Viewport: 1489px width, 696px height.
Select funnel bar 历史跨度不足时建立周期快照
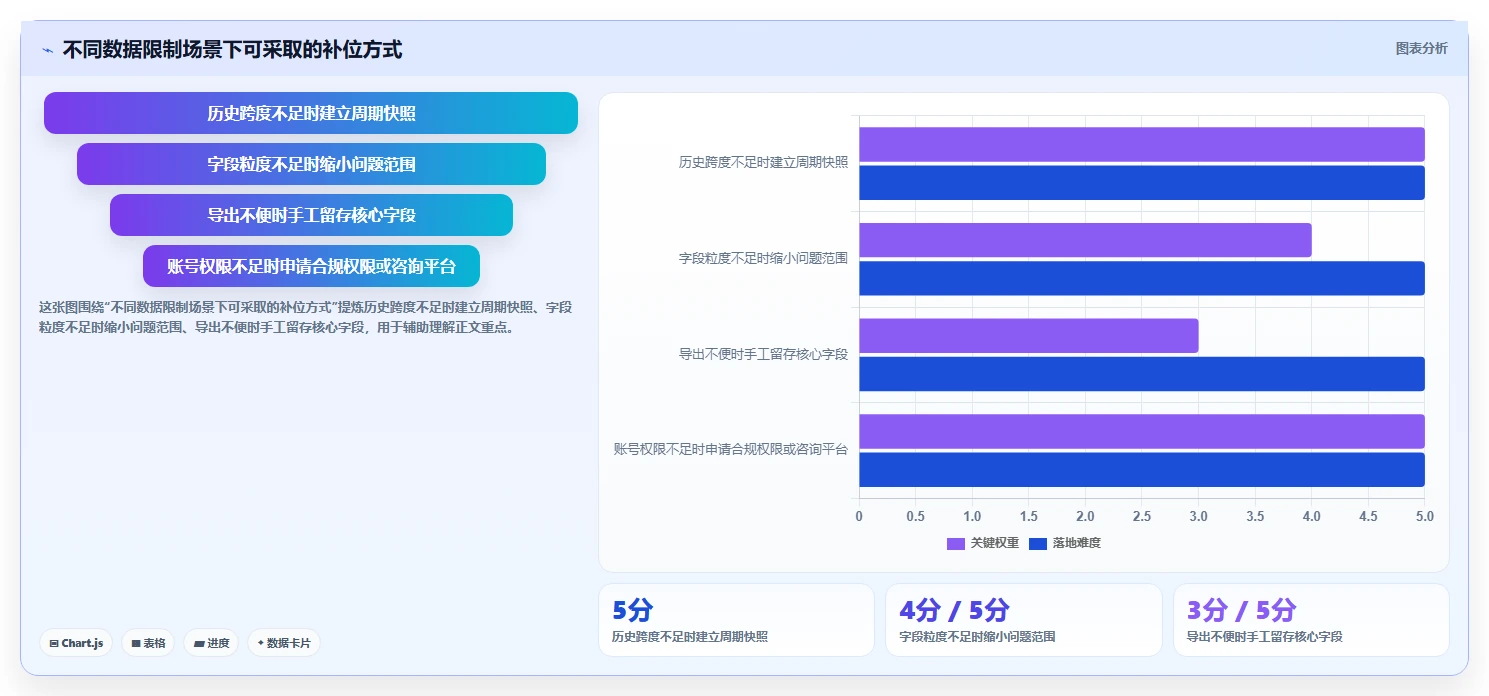coord(311,113)
